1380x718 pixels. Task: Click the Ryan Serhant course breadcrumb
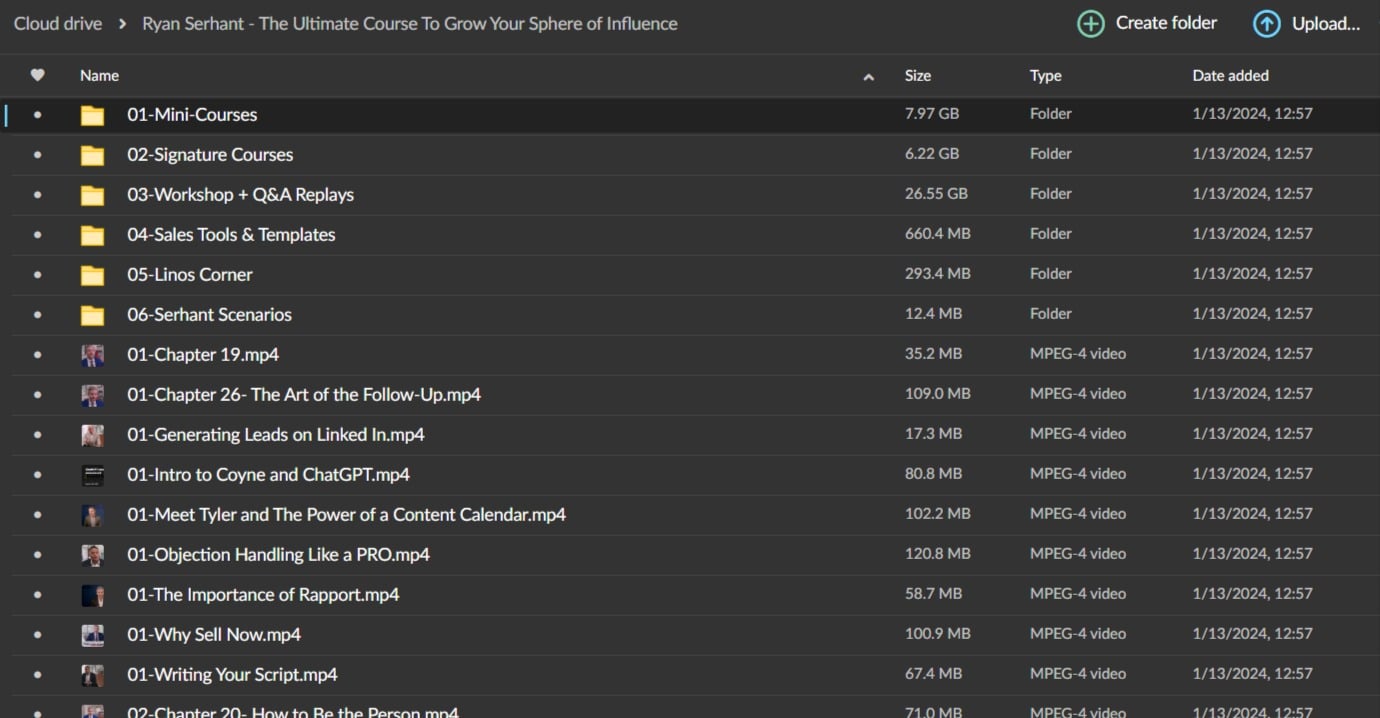click(409, 24)
